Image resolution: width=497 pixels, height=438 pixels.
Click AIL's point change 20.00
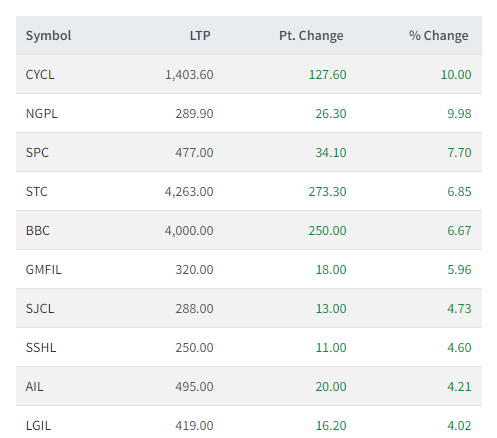click(331, 386)
